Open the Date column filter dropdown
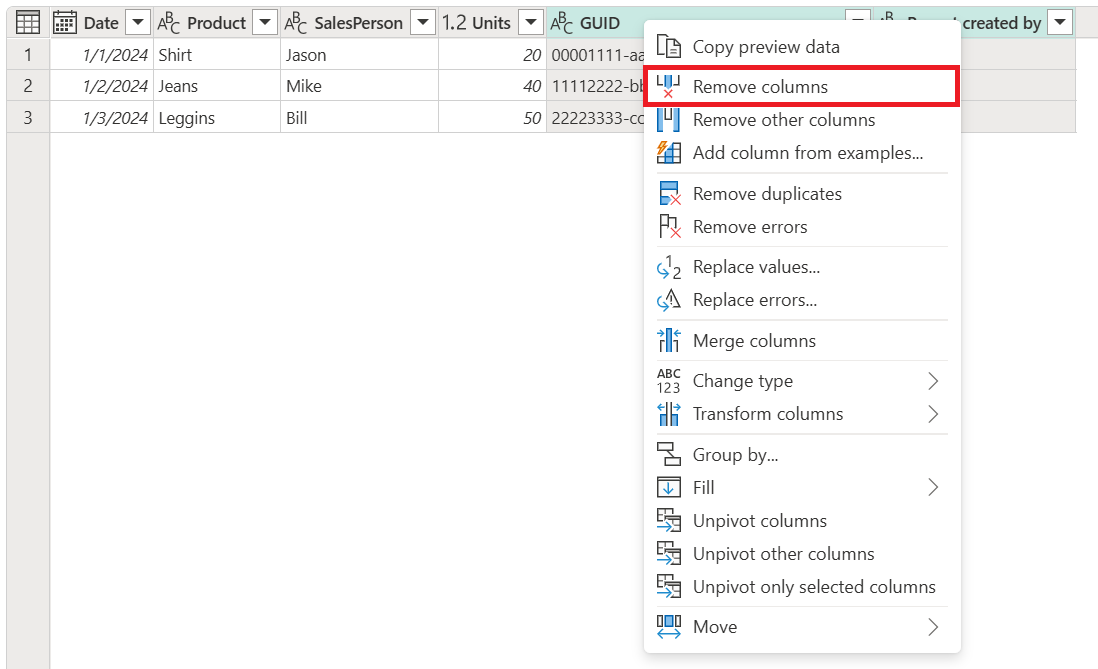 (137, 22)
